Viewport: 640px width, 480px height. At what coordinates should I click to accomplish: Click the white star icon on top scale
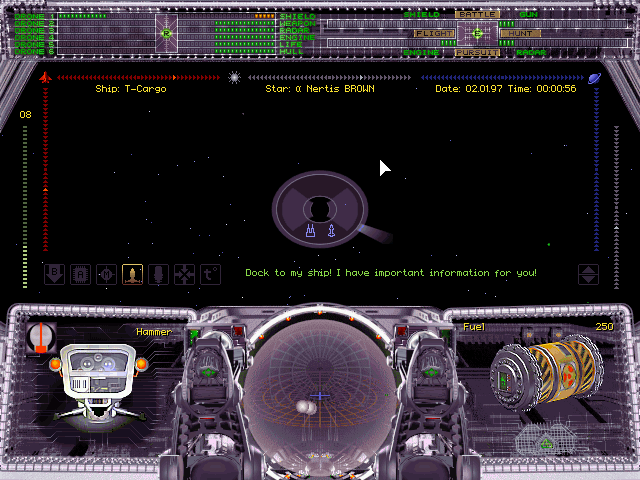tap(234, 77)
